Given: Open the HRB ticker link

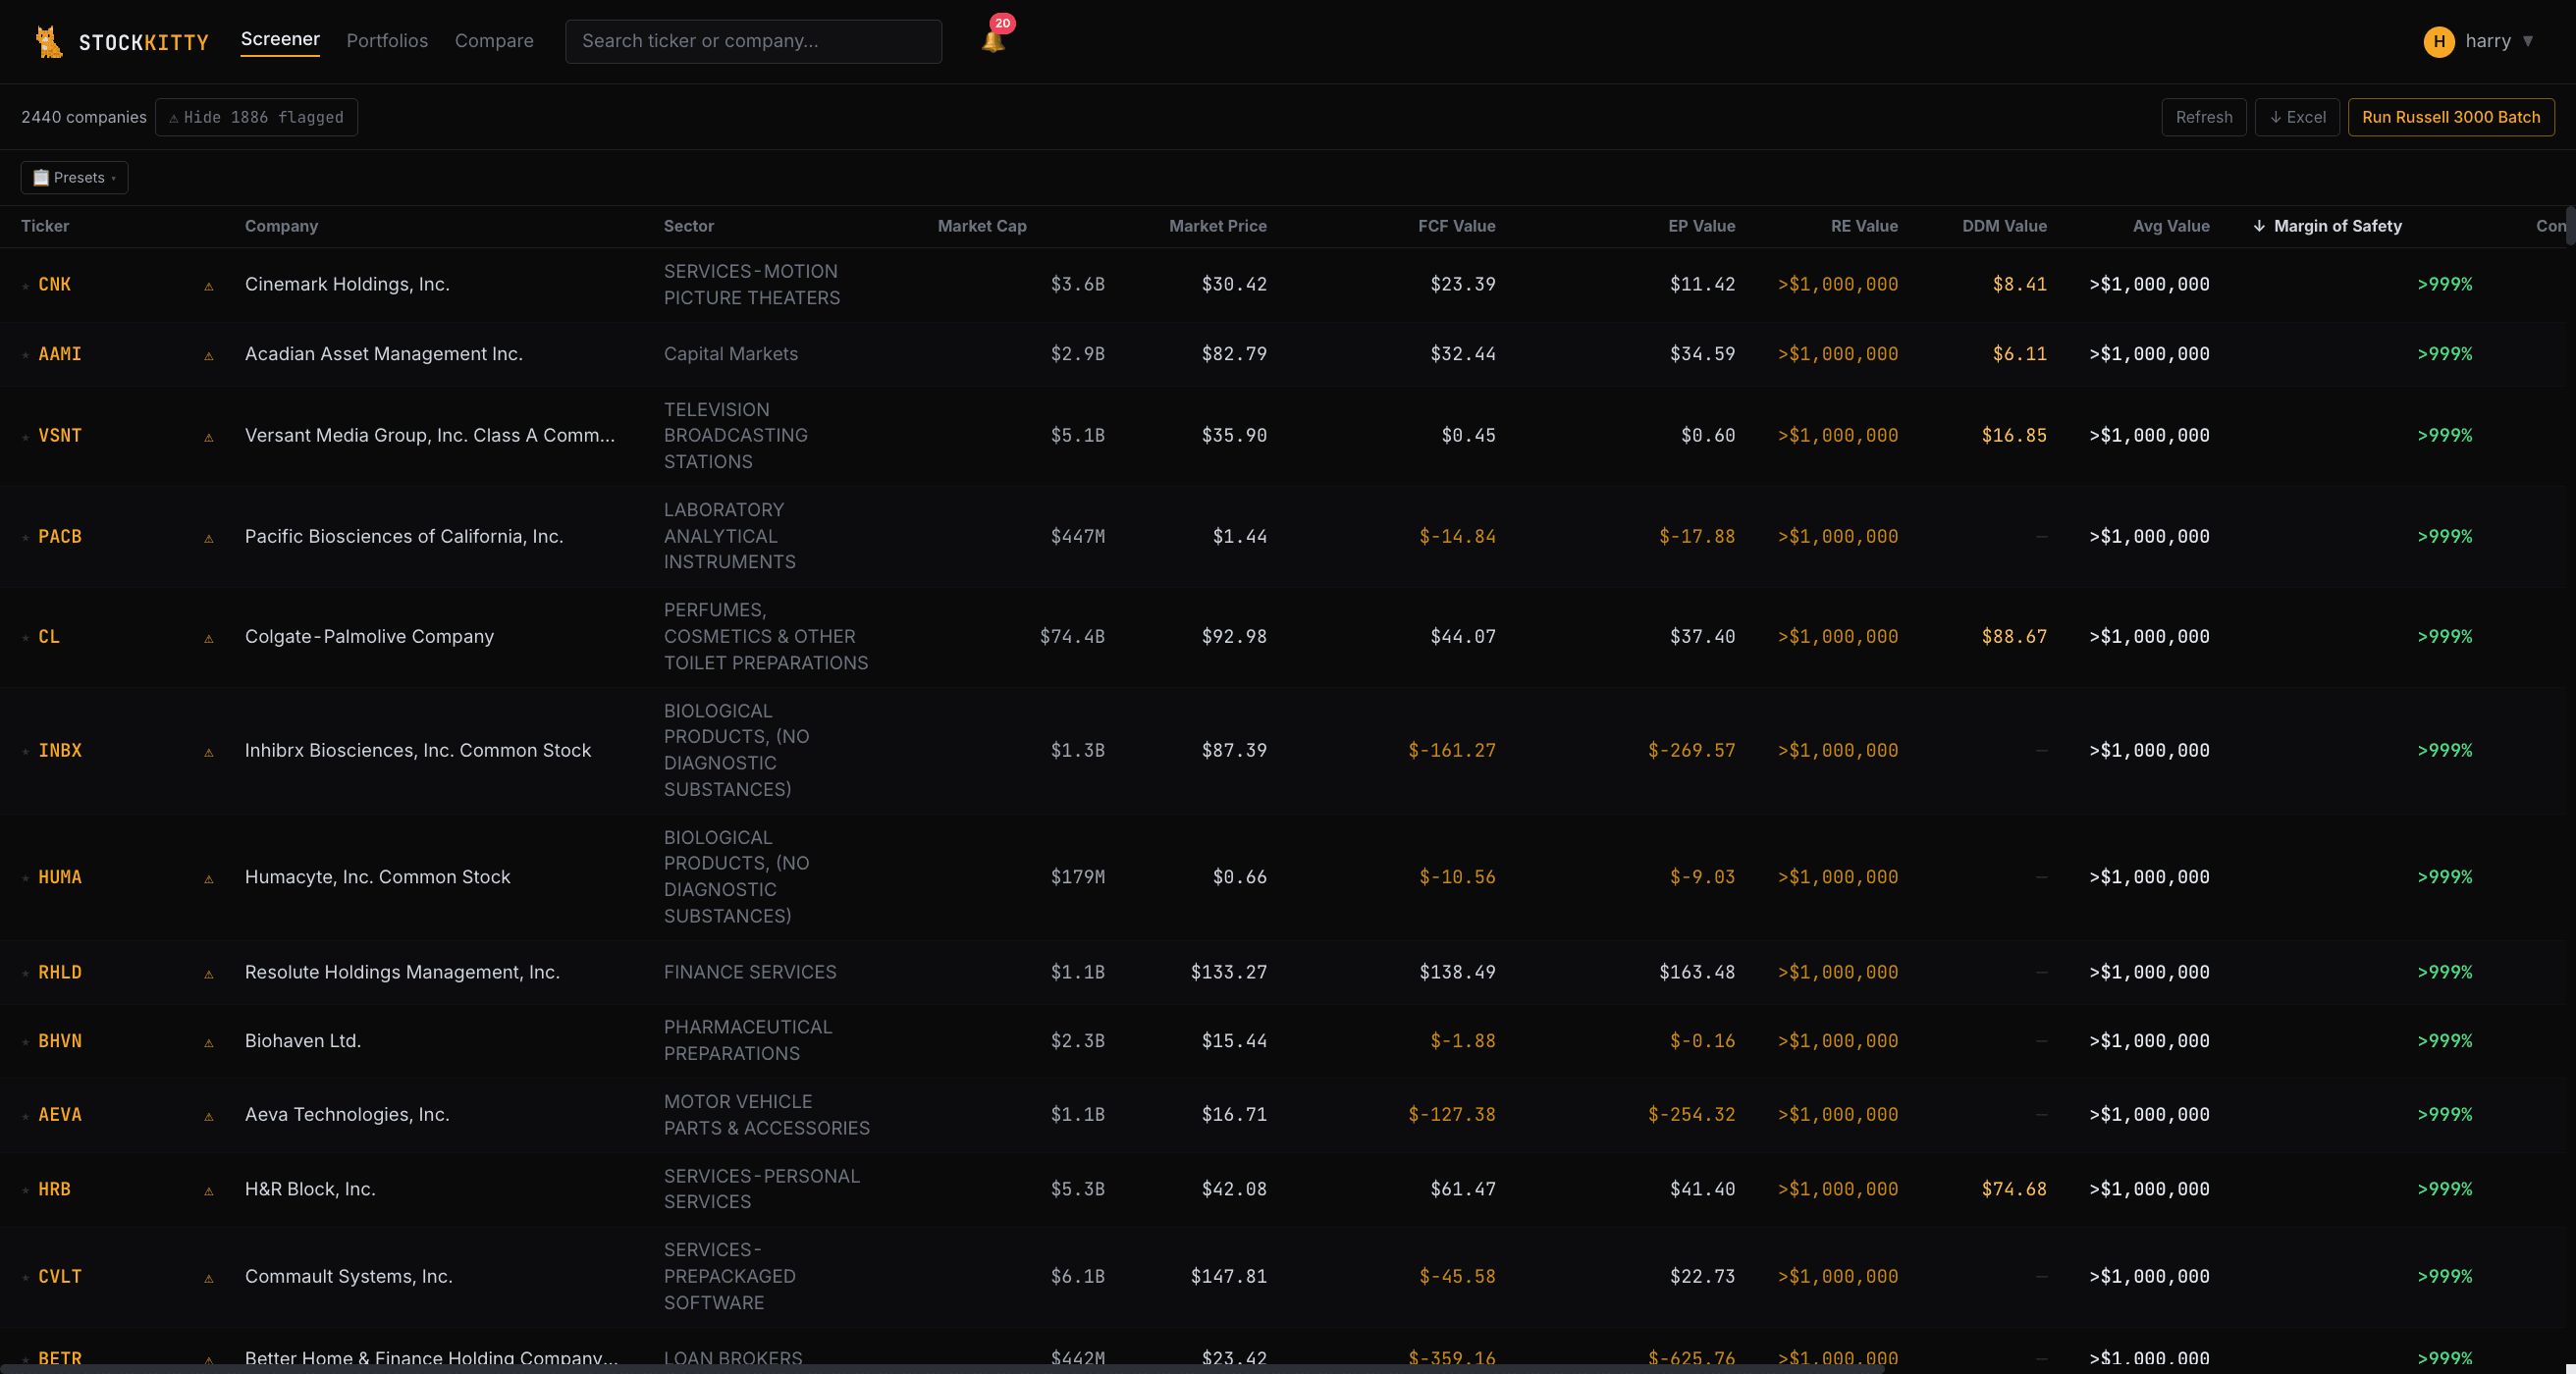Looking at the screenshot, I should [x=54, y=1190].
